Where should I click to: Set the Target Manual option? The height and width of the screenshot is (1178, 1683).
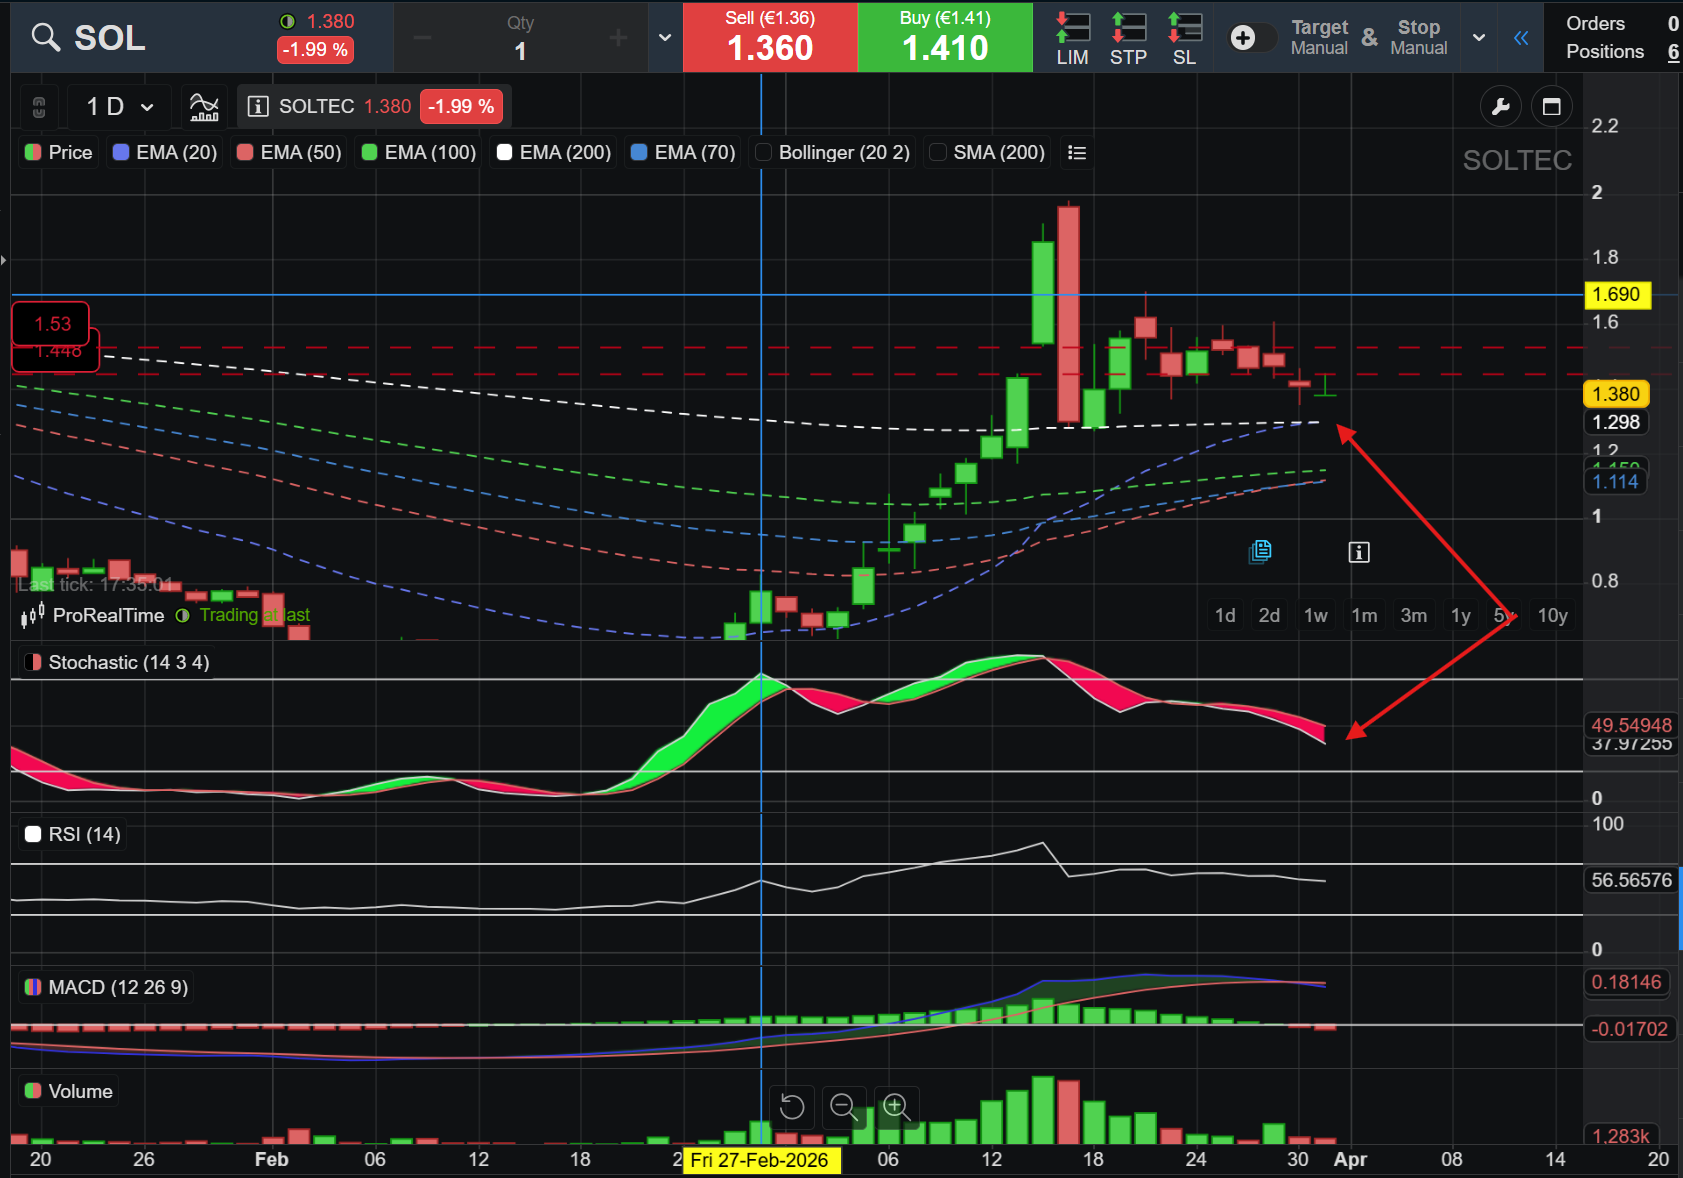coord(1319,38)
